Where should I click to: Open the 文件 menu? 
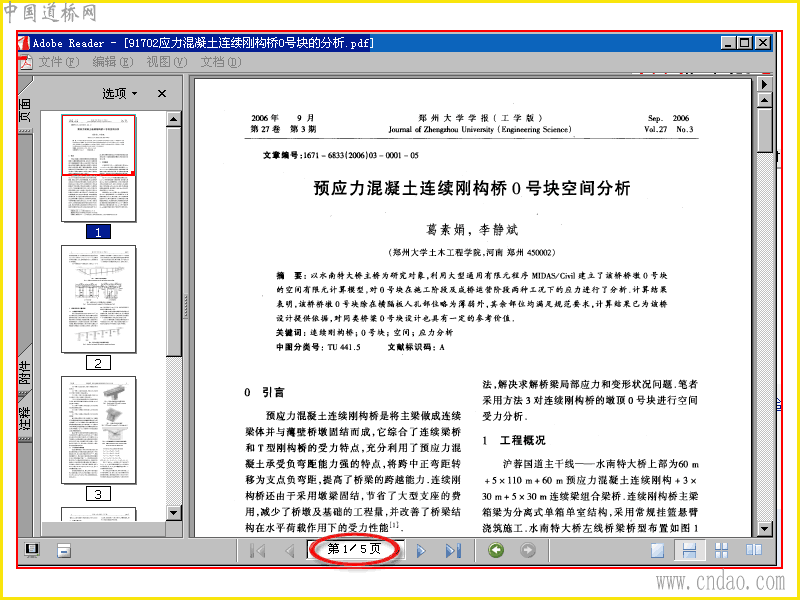pos(59,62)
